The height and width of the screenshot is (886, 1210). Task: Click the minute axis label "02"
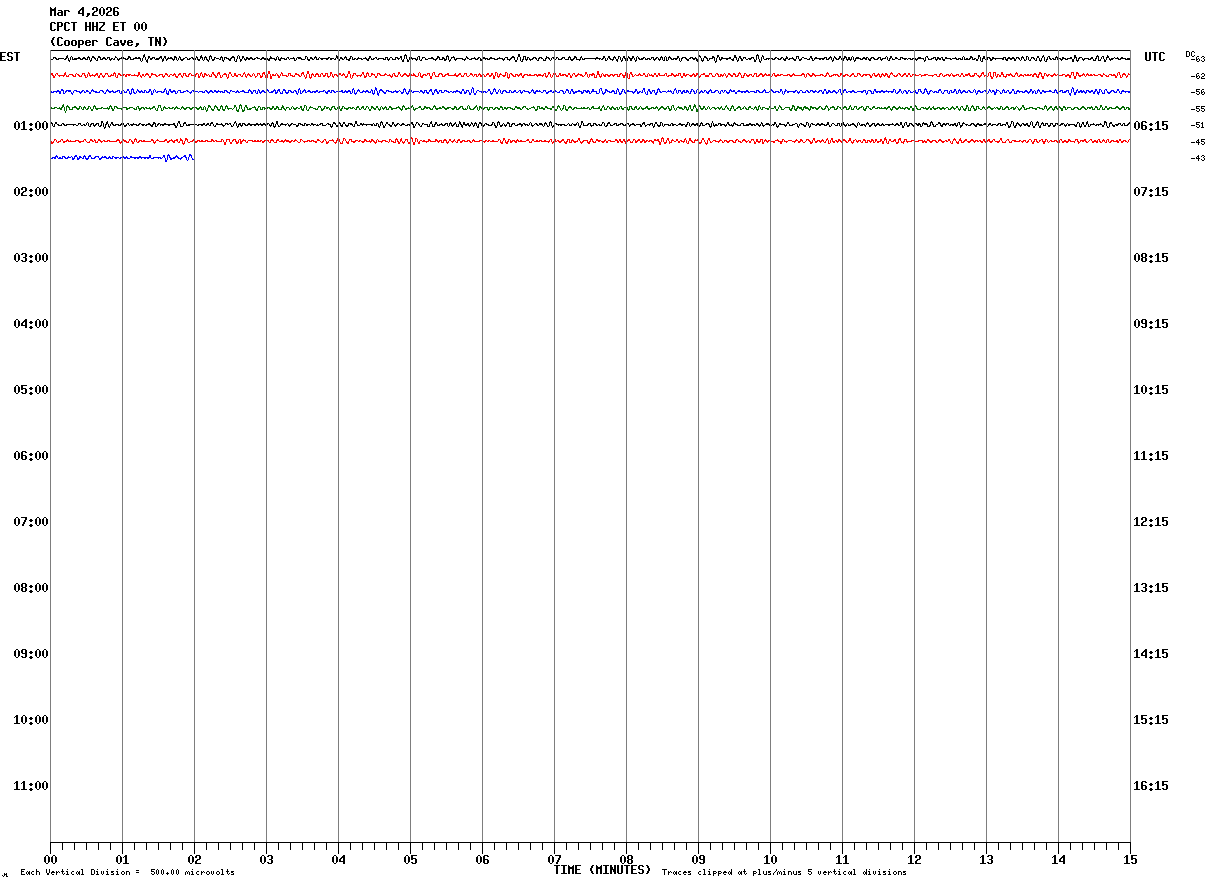(194, 860)
